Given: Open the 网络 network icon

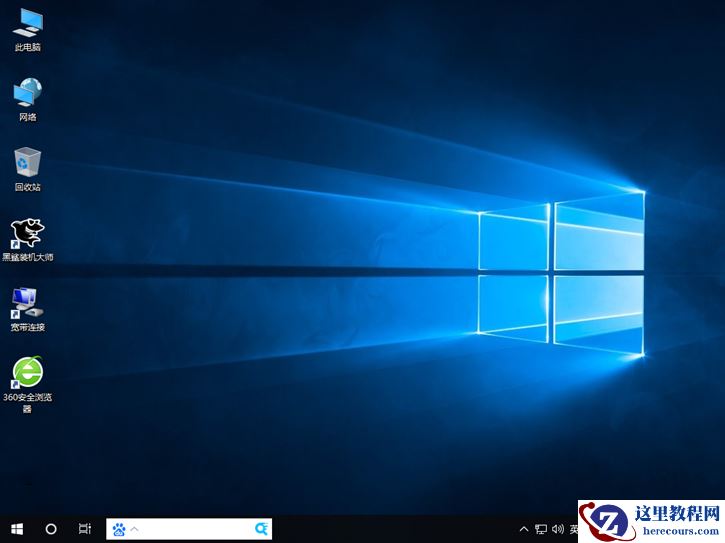Looking at the screenshot, I should (x=28, y=99).
